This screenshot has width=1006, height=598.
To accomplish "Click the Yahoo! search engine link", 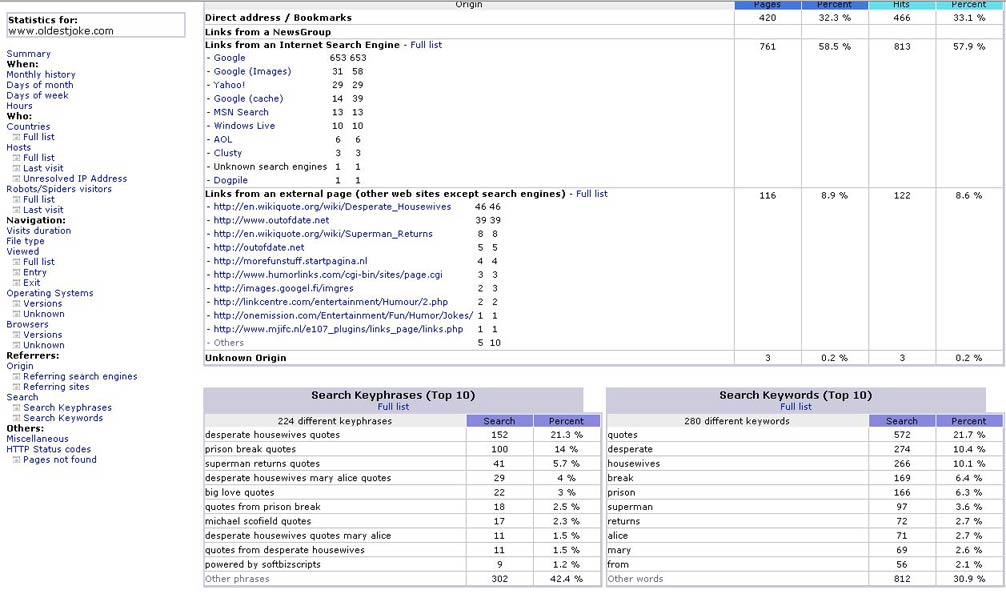I will pyautogui.click(x=229, y=85).
